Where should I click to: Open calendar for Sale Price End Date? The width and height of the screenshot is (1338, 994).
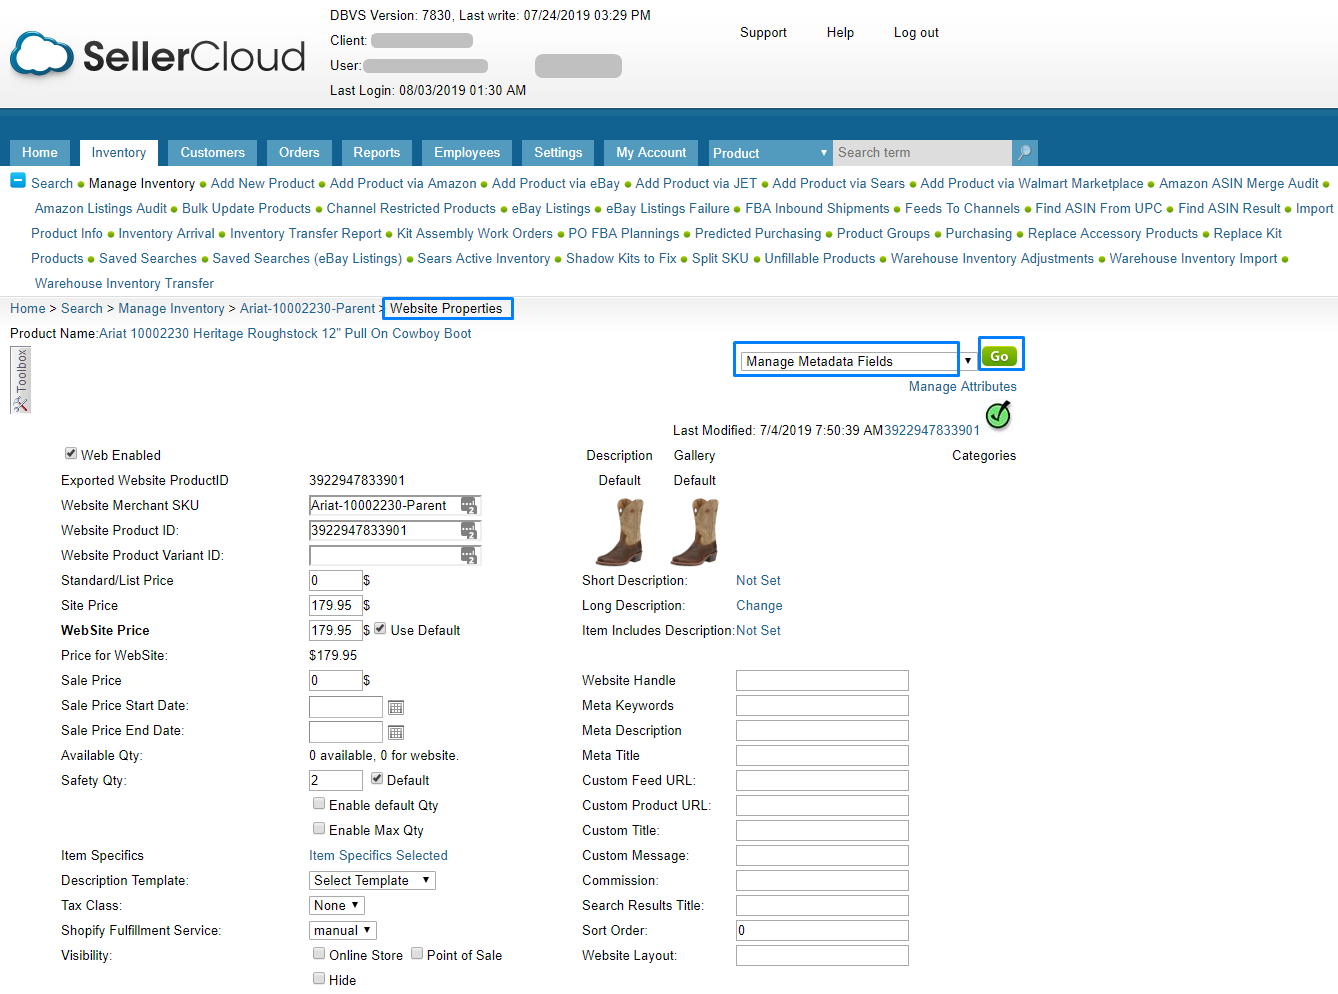tap(396, 732)
